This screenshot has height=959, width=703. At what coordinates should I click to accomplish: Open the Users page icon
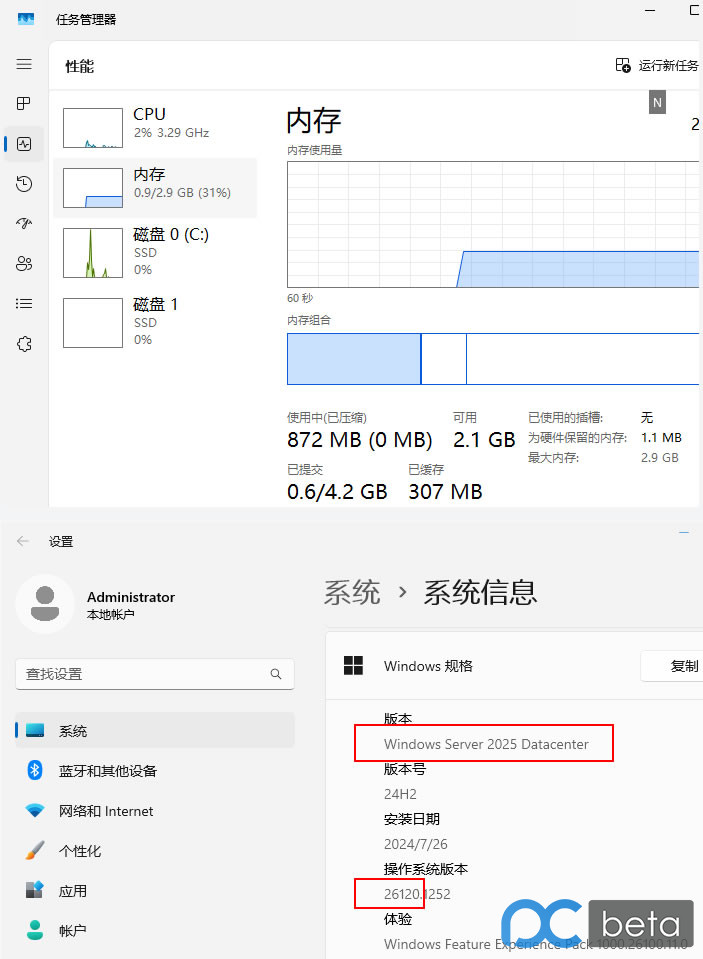pos(24,264)
